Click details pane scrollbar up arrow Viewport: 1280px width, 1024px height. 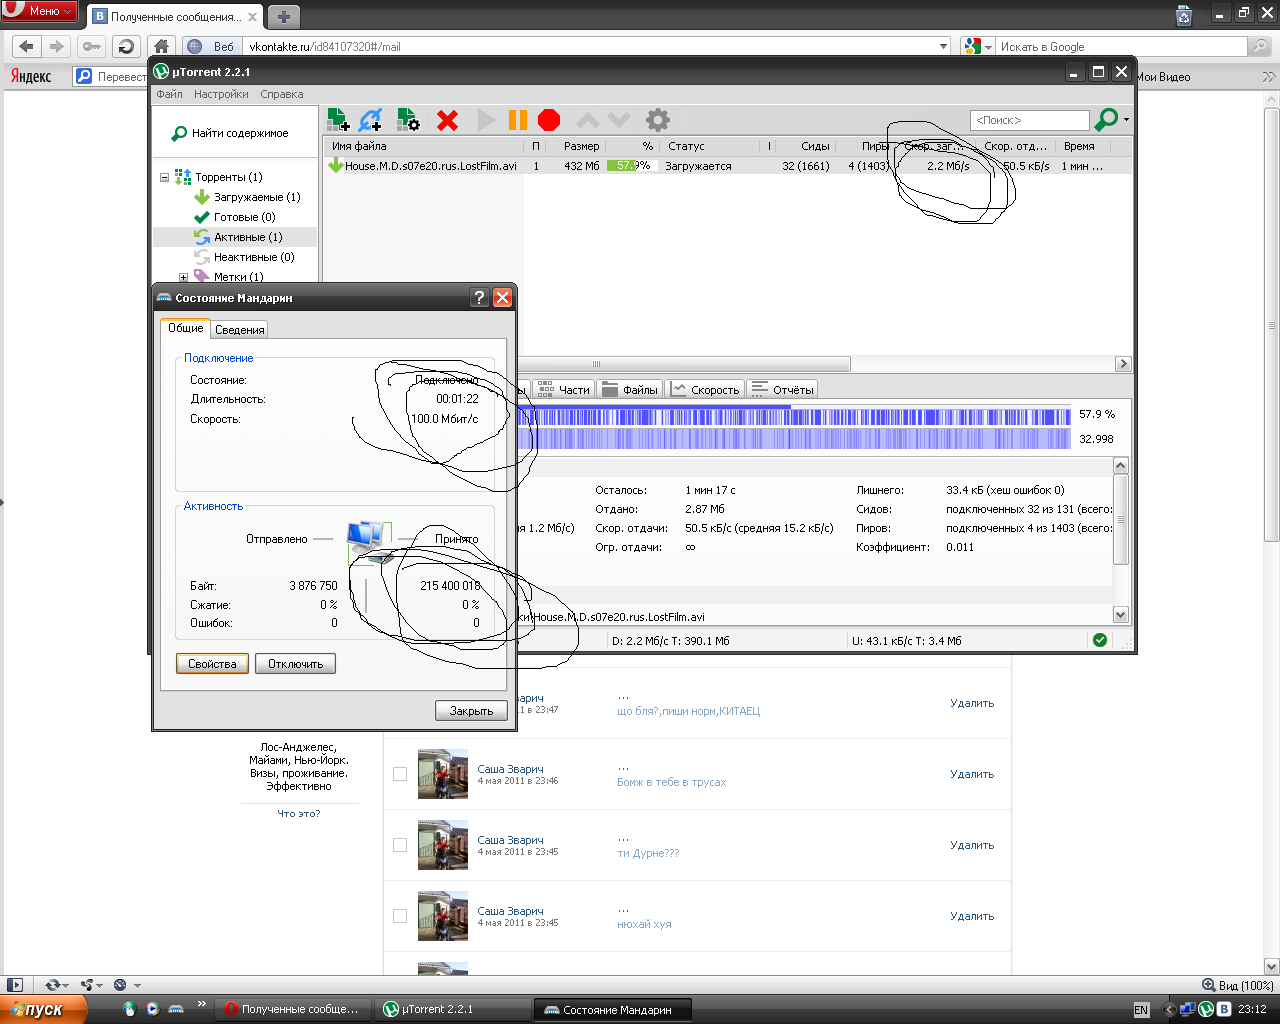1121,466
